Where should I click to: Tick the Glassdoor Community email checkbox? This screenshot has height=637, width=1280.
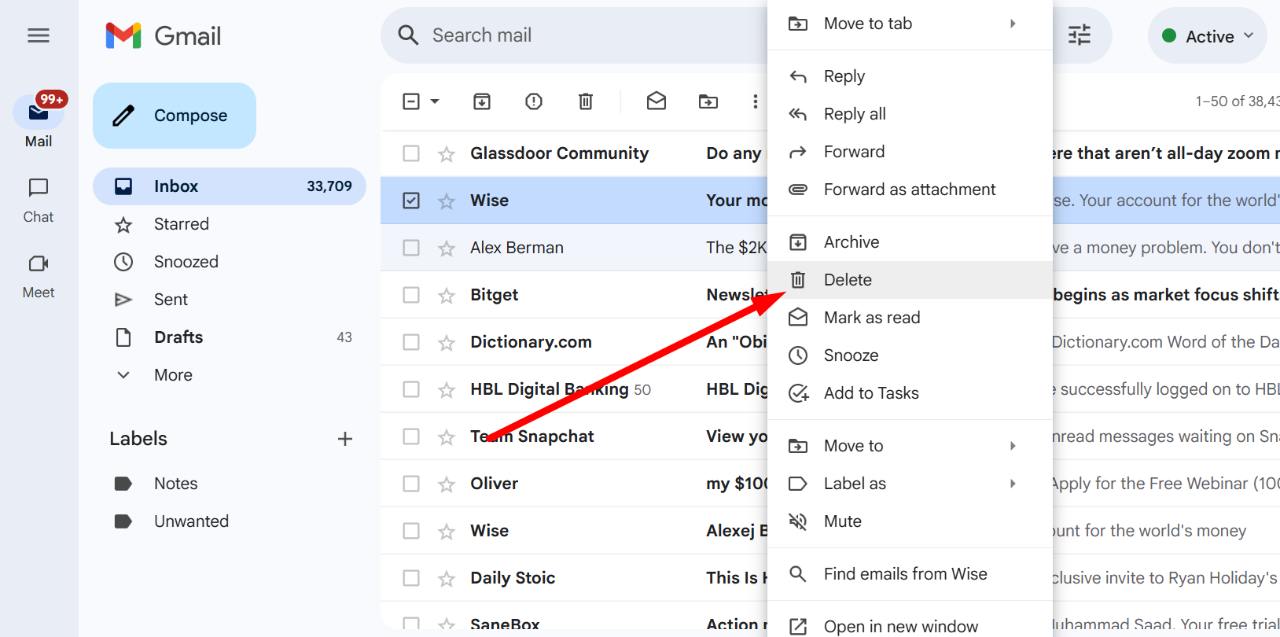click(411, 153)
